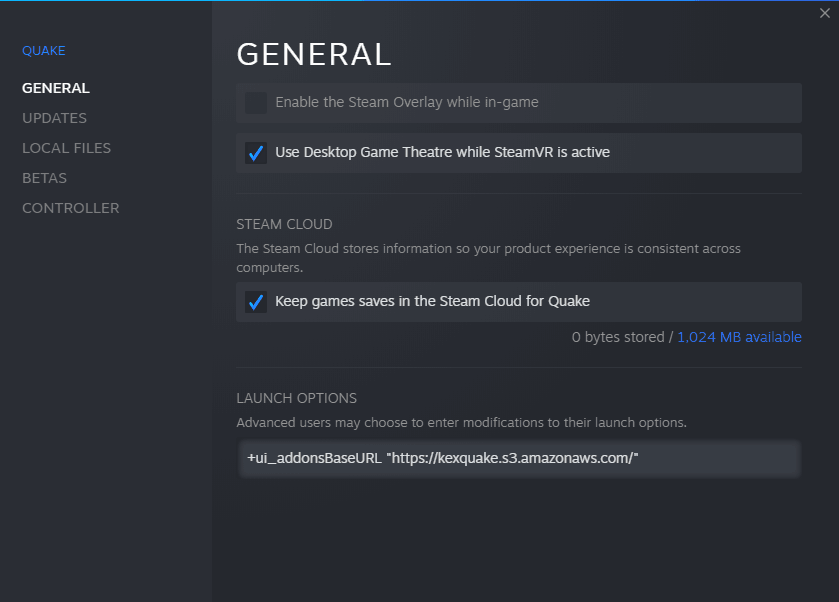Open the LOCAL FILES tab
This screenshot has height=602, width=839.
pyautogui.click(x=66, y=148)
